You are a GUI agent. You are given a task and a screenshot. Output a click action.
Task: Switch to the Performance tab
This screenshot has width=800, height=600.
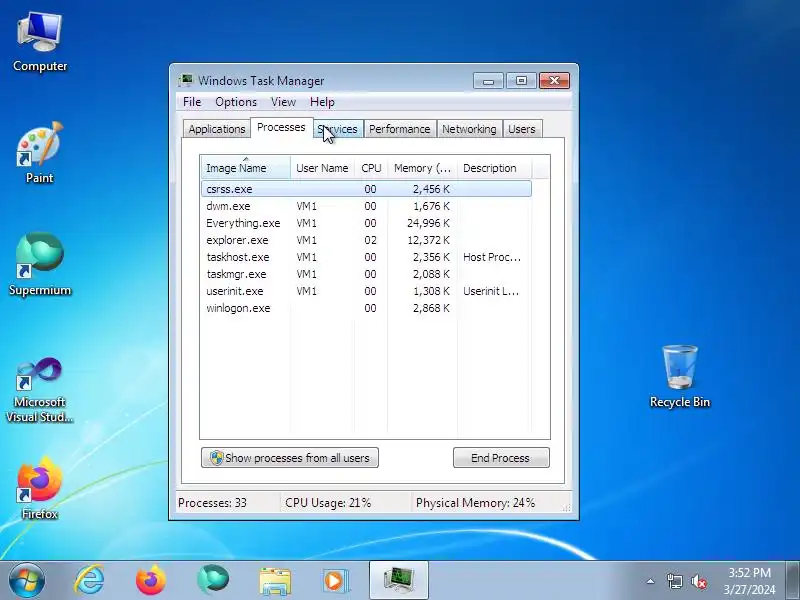point(399,129)
